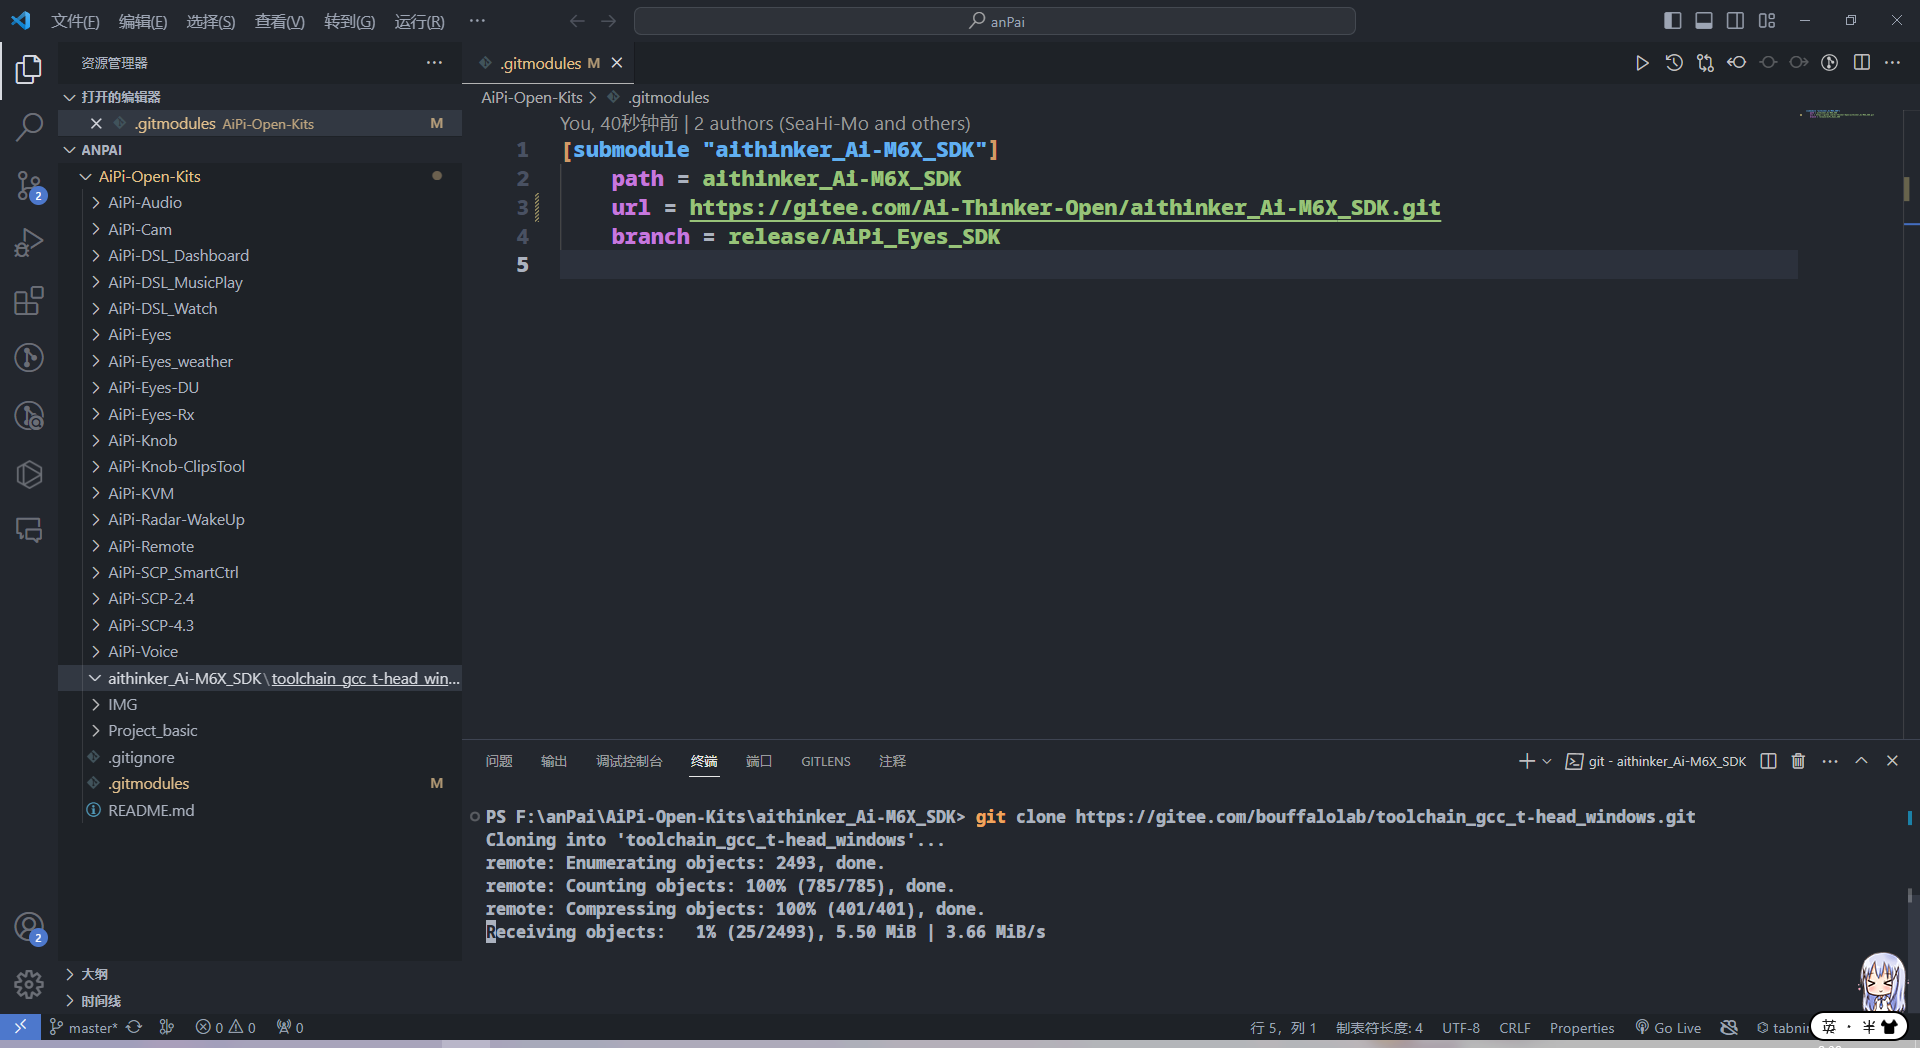
Task: Open Run and Debug view
Action: point(29,243)
